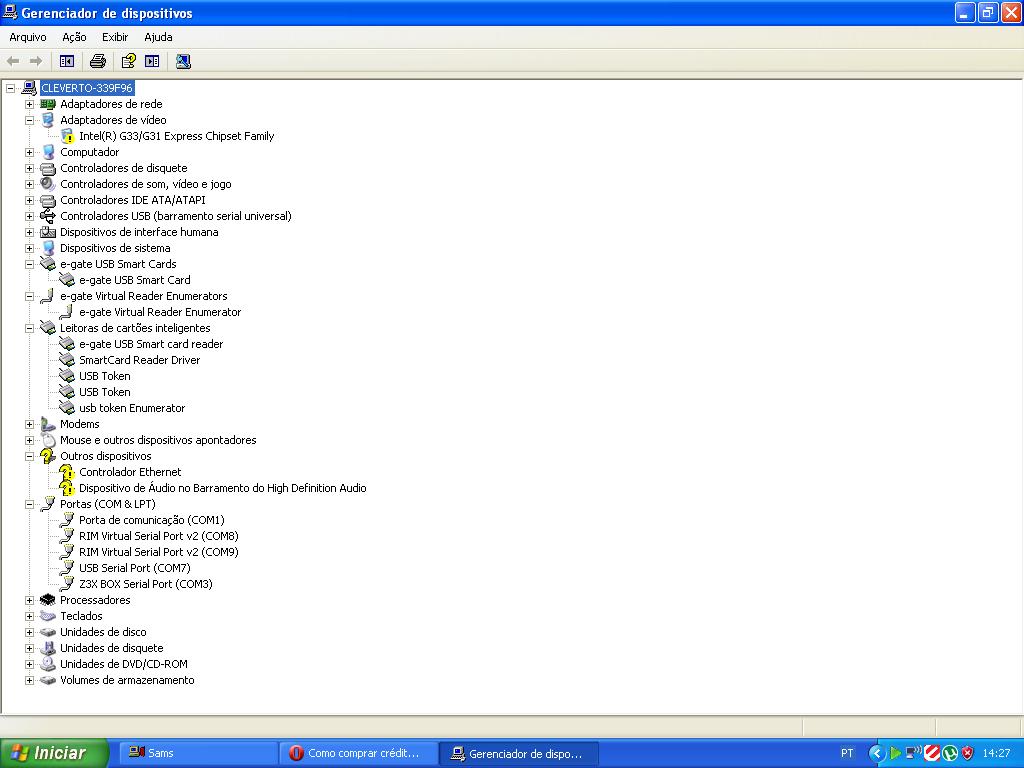Viewport: 1024px width, 768px height.
Task: Click the e-gate USB Smart Card device icon
Action: point(67,280)
